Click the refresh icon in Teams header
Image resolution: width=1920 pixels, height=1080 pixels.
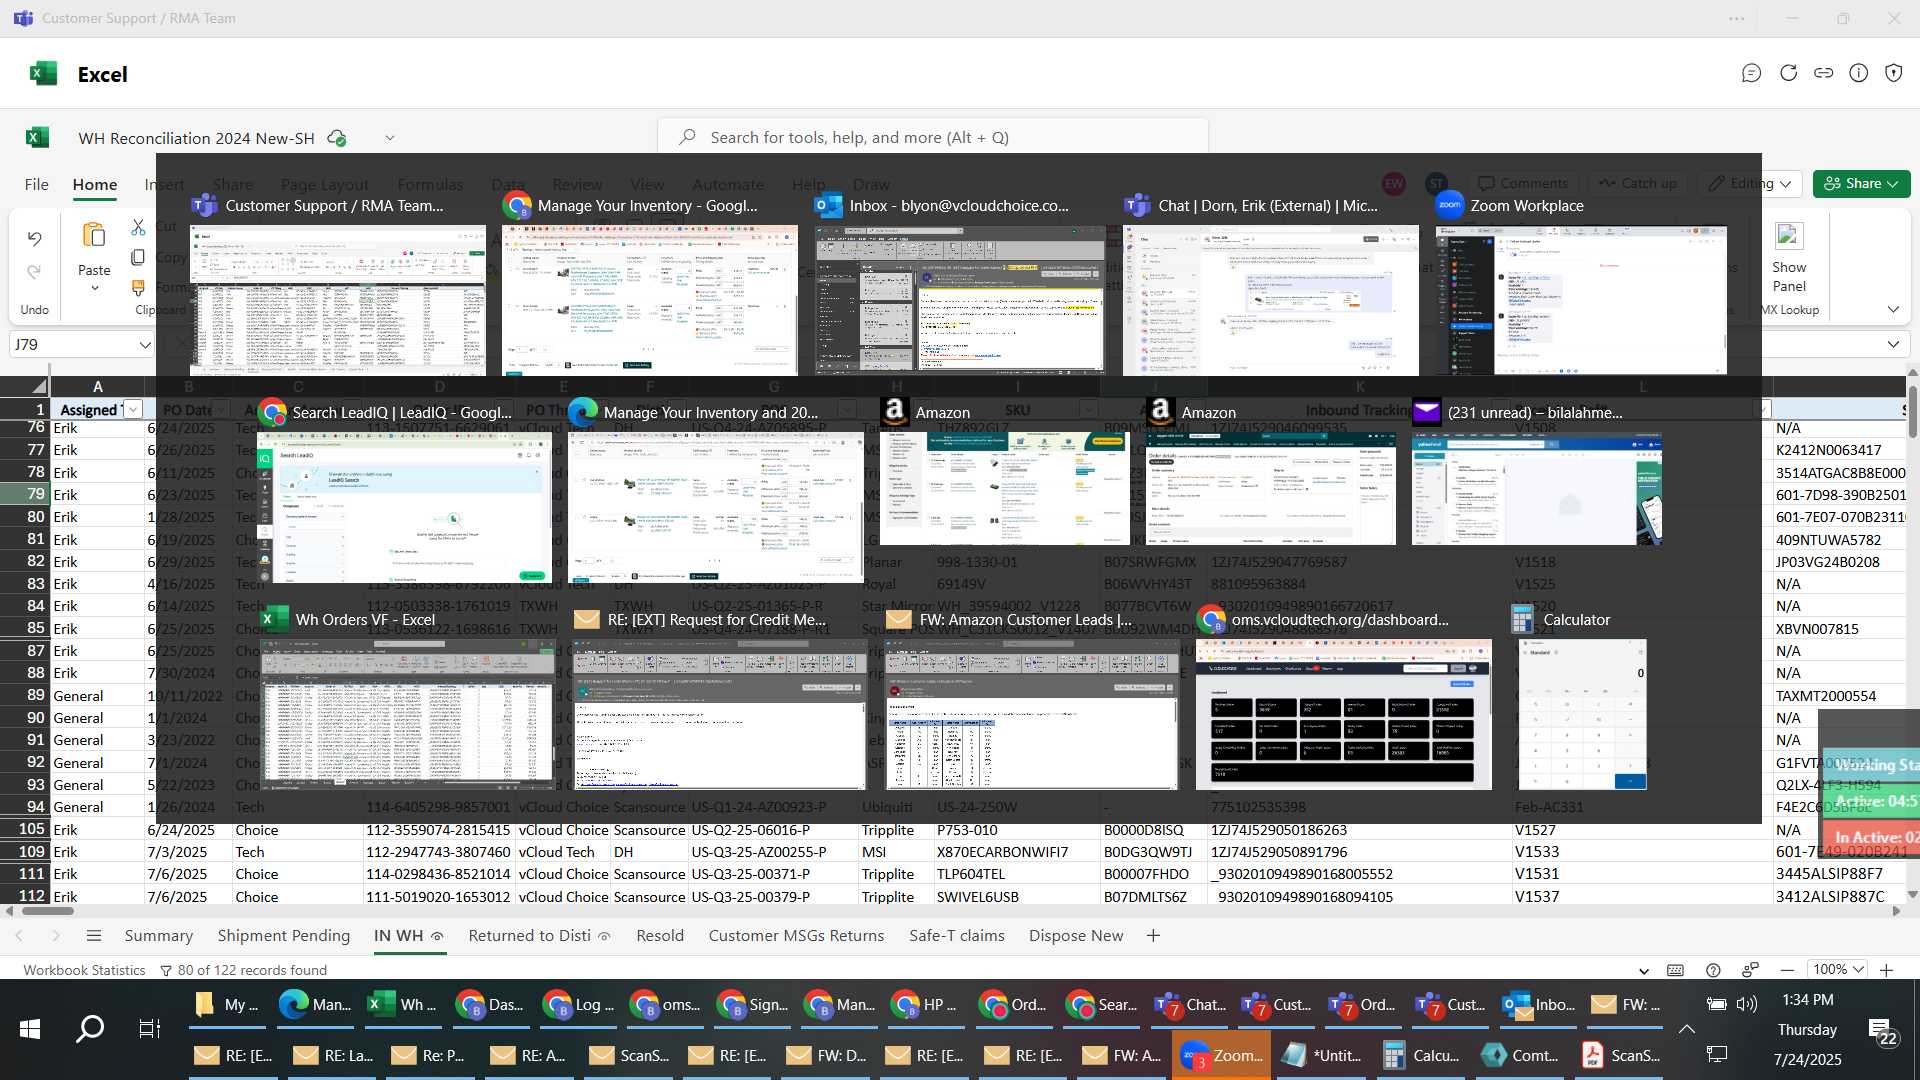[x=1788, y=73]
